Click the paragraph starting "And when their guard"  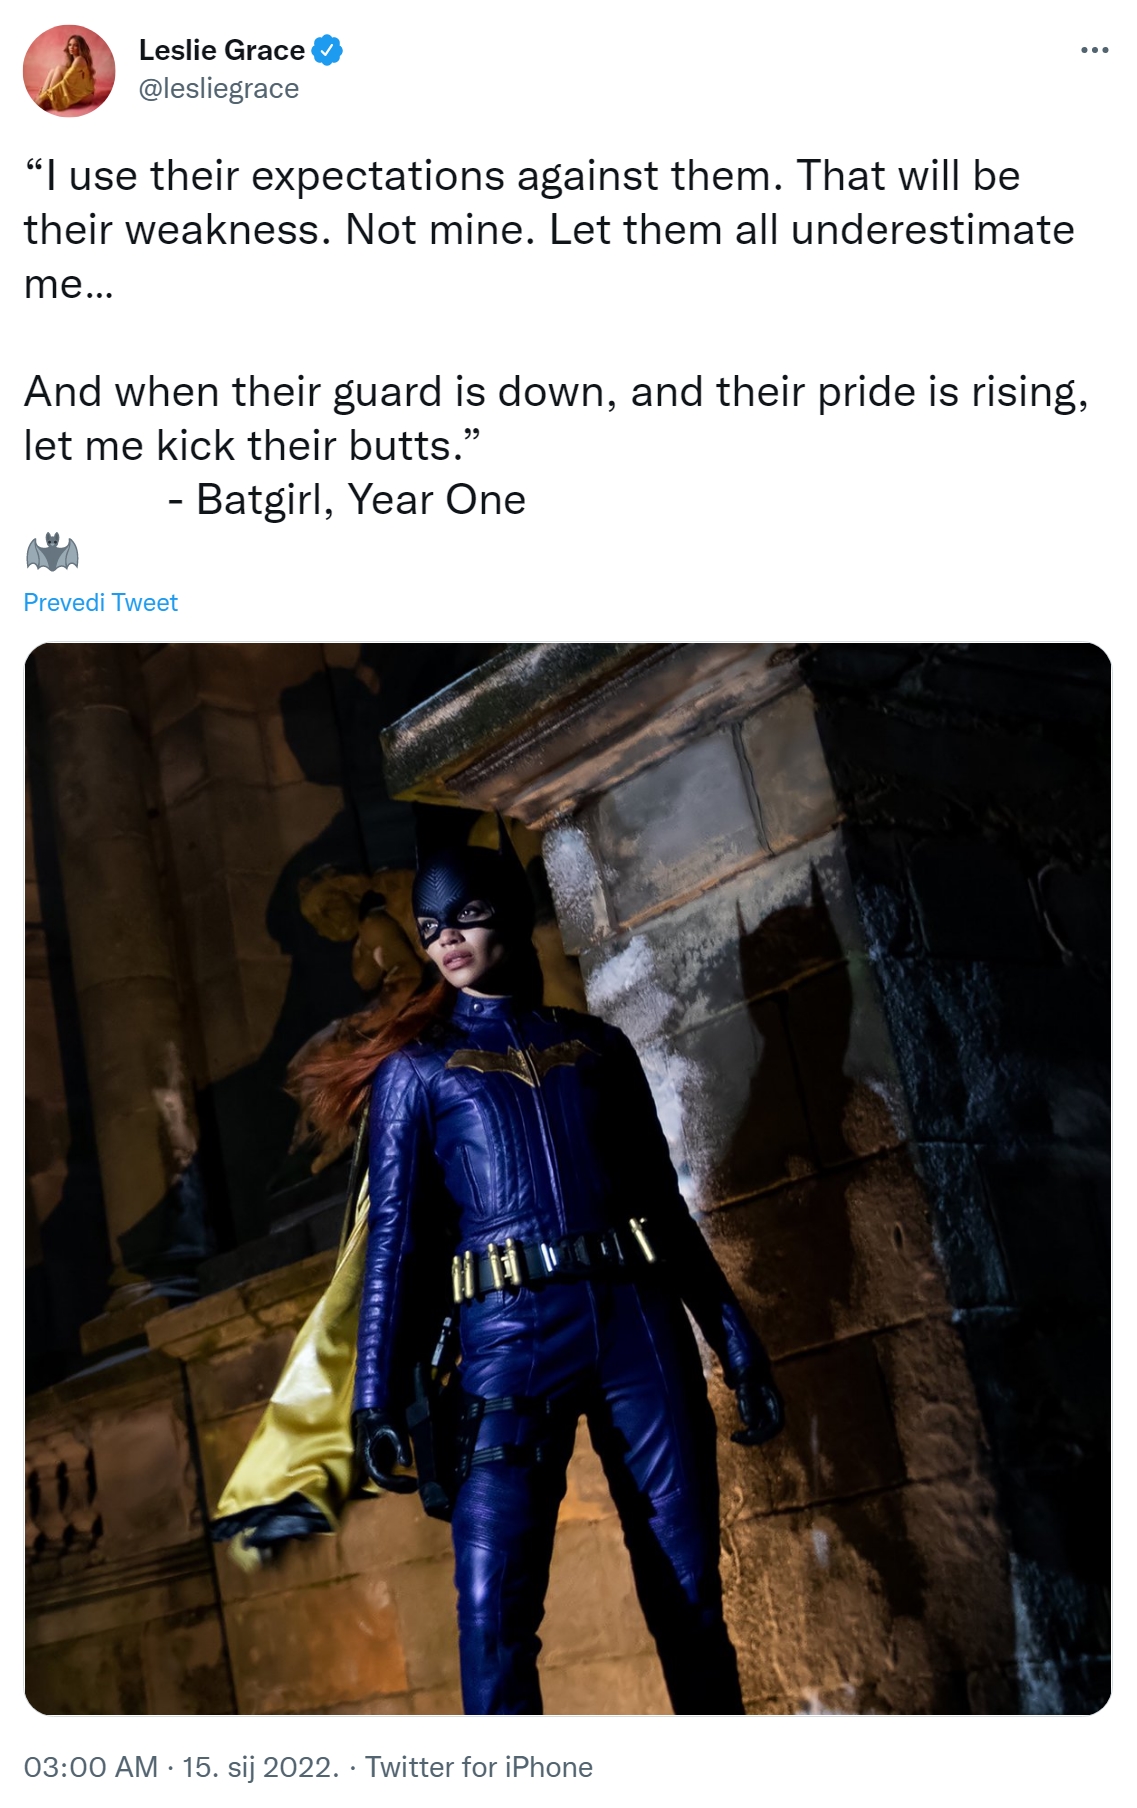(x=556, y=418)
